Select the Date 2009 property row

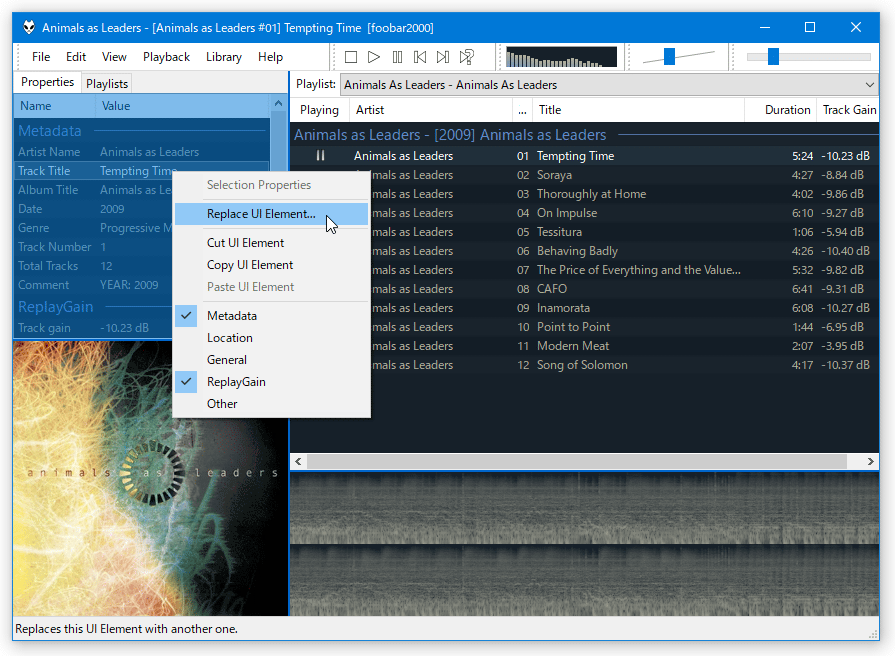click(94, 209)
